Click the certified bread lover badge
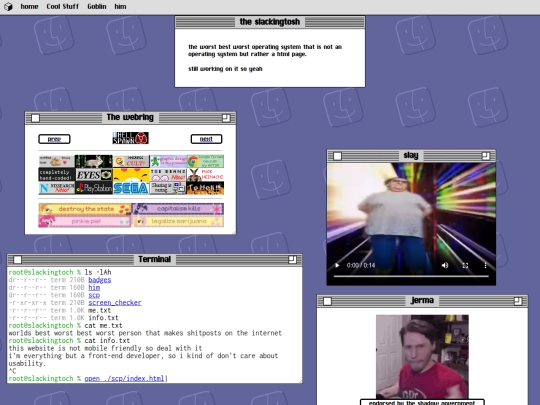Screen dimensions: 540x405 pyautogui.click(x=56, y=161)
